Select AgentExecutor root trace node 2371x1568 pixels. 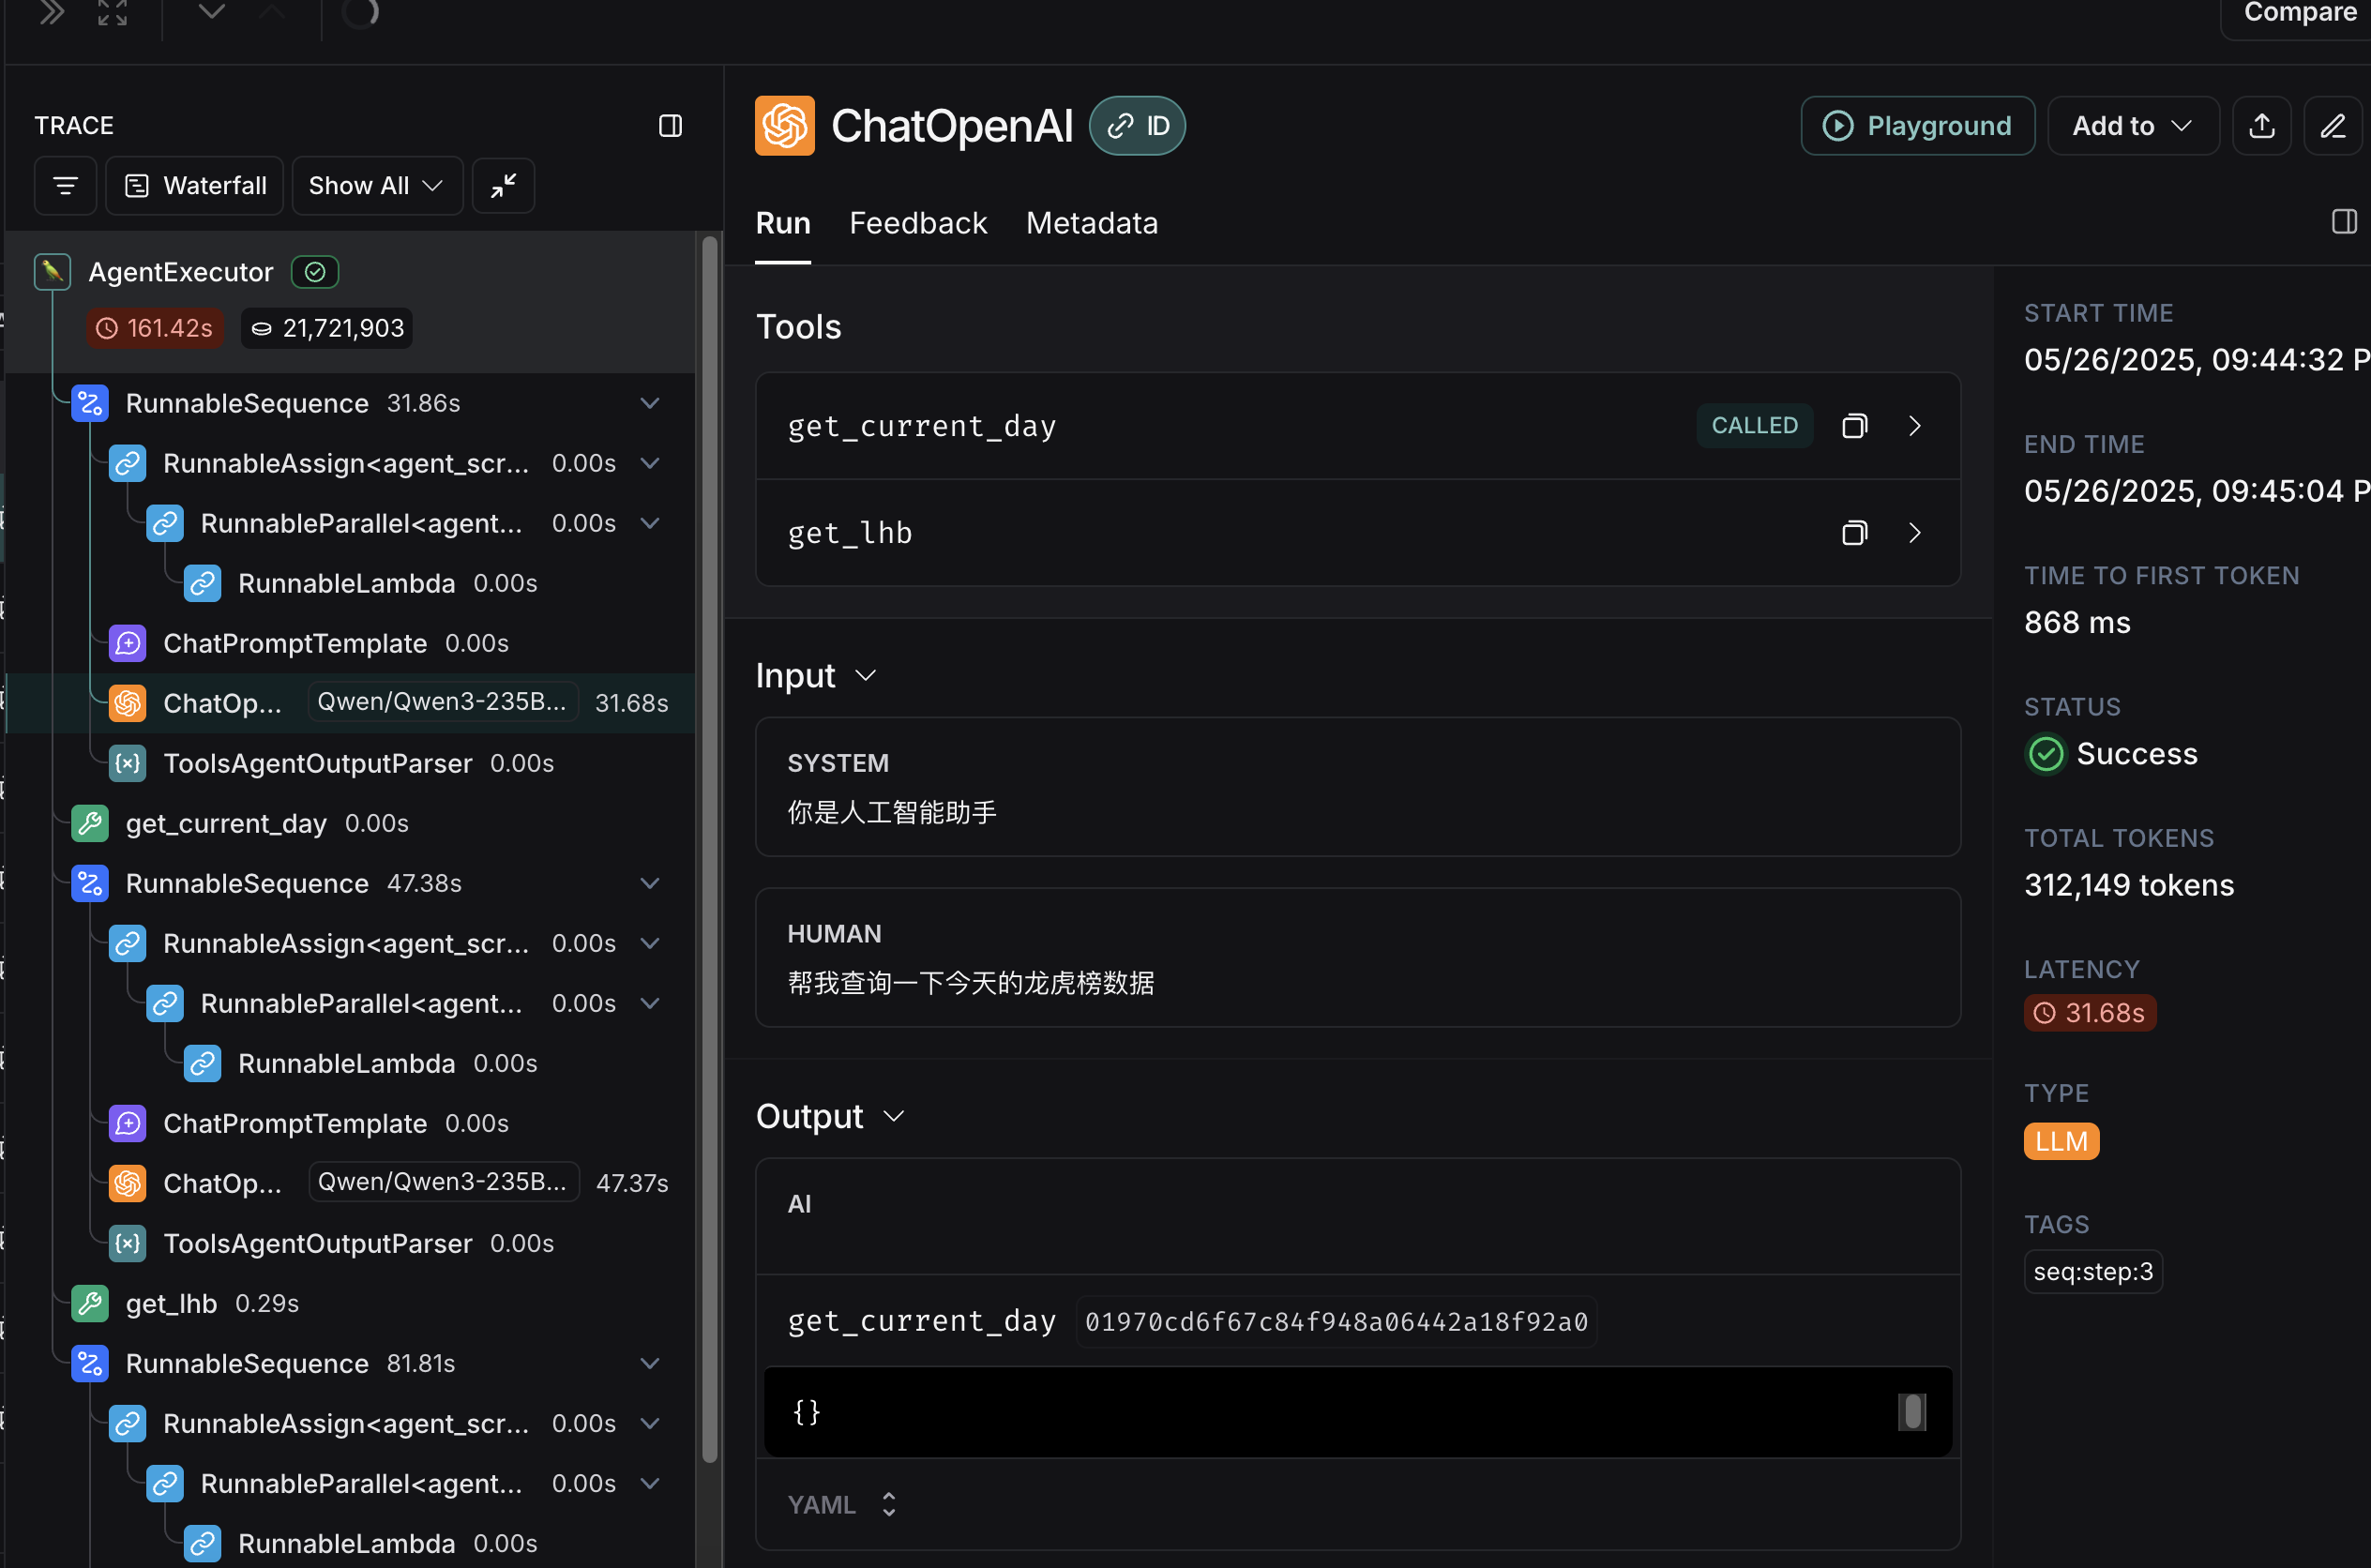[x=350, y=301]
